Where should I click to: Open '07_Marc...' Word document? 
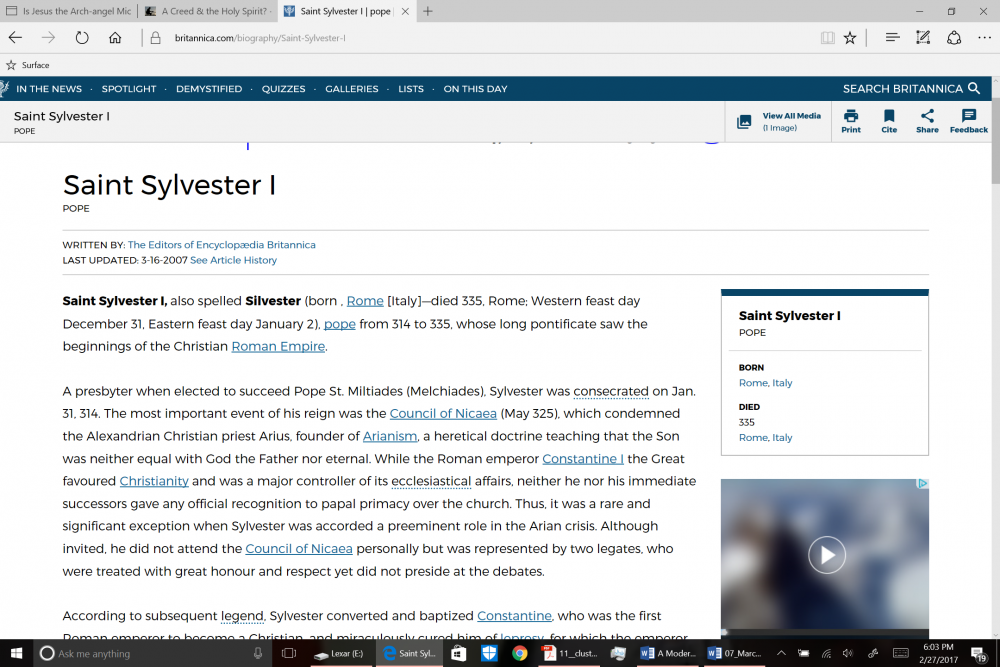(734, 653)
